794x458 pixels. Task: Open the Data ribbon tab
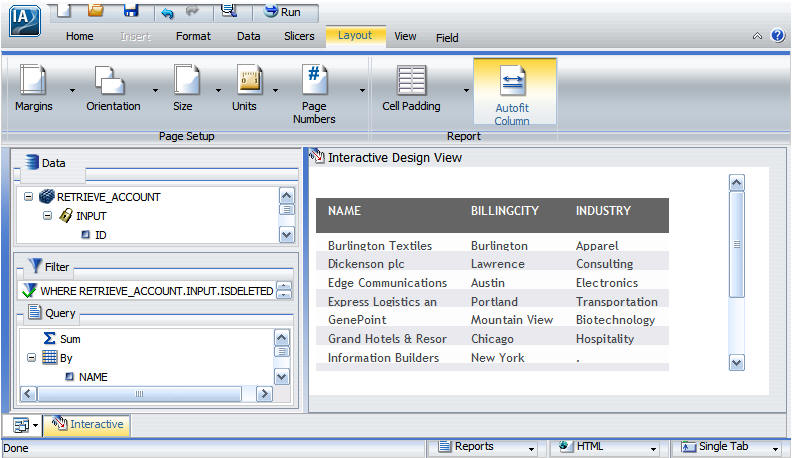click(x=249, y=36)
